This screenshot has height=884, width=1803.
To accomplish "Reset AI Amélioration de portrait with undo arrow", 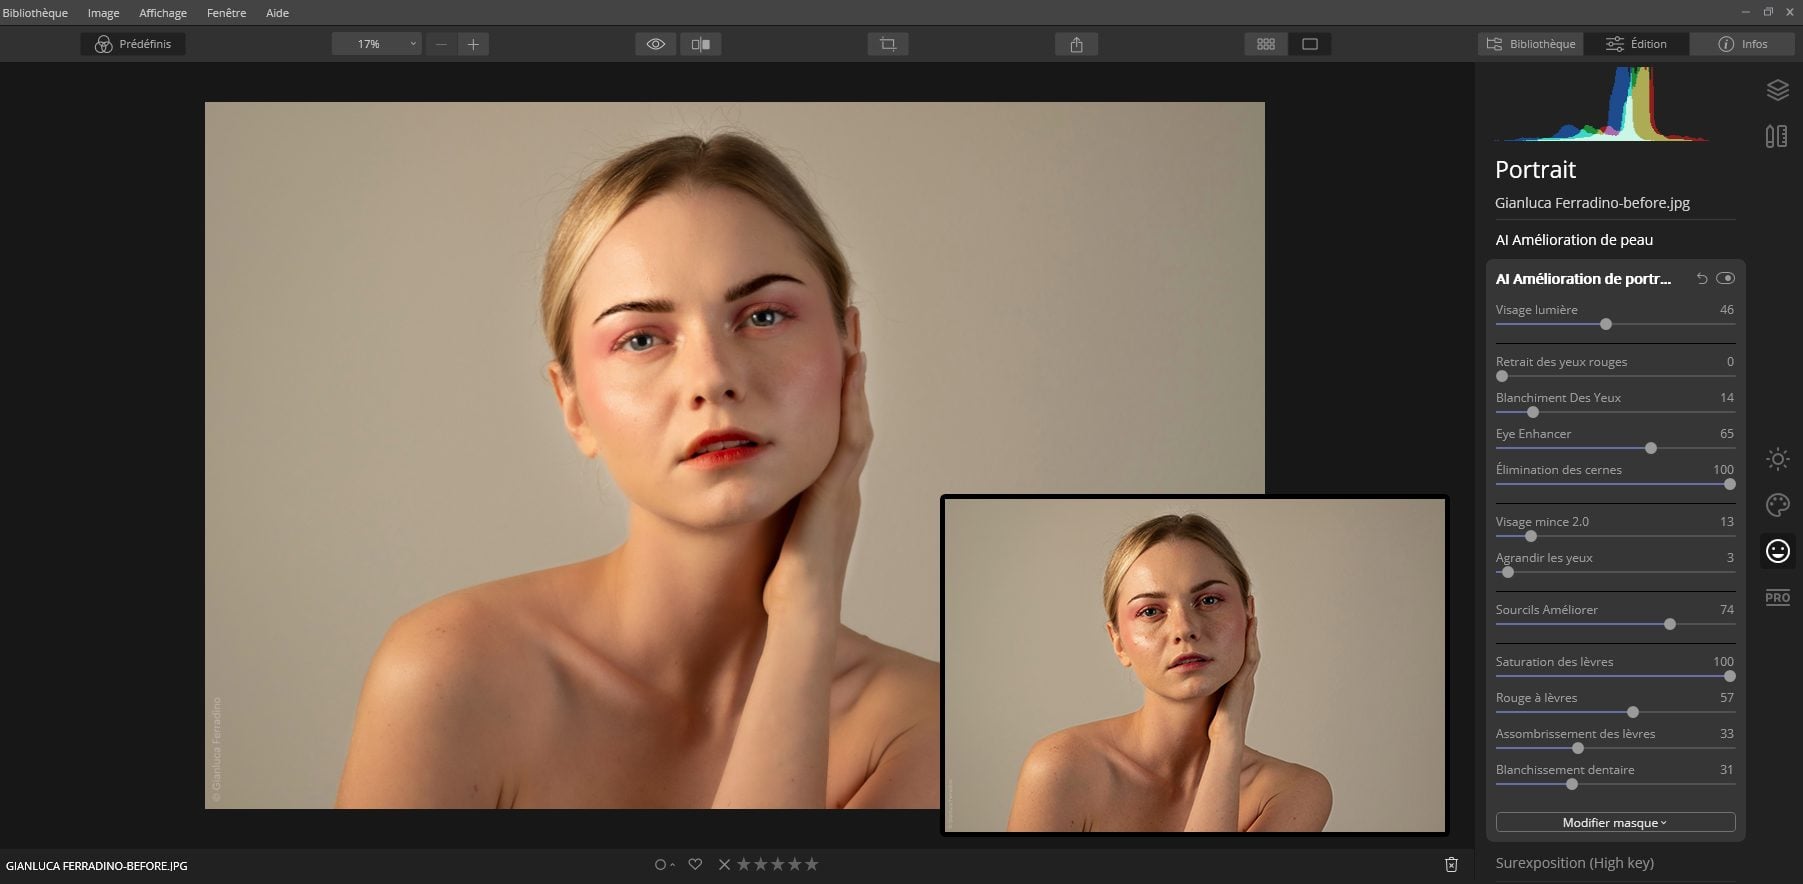I will [1702, 279].
